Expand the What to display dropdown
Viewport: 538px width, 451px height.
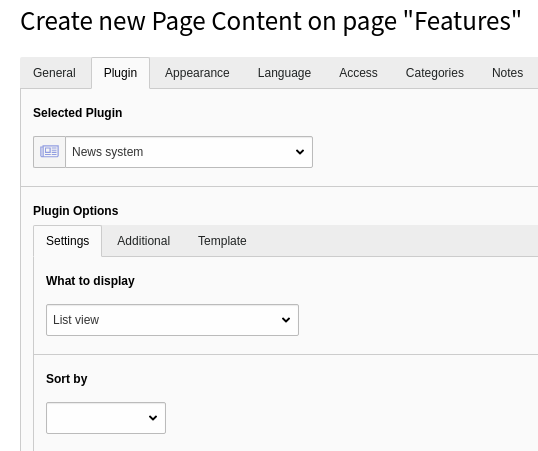point(172,320)
